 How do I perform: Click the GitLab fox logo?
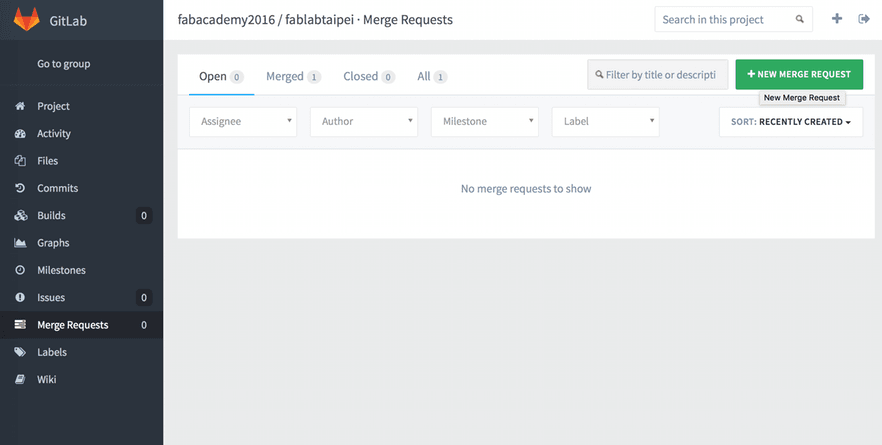26,20
